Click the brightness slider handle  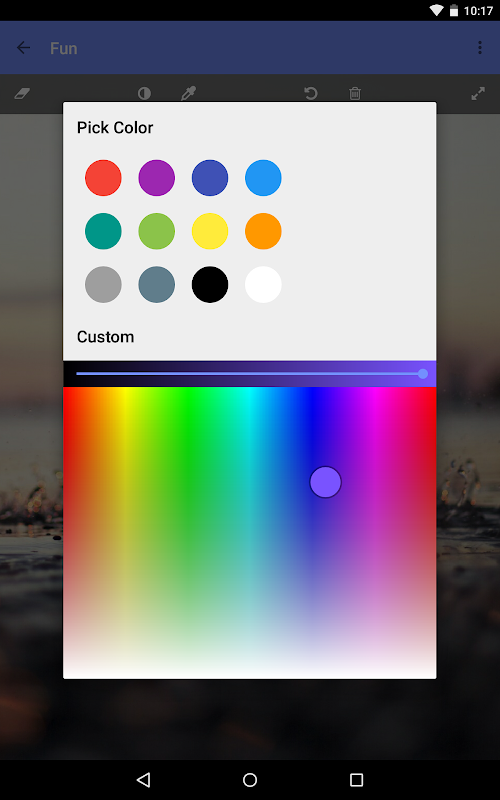423,374
